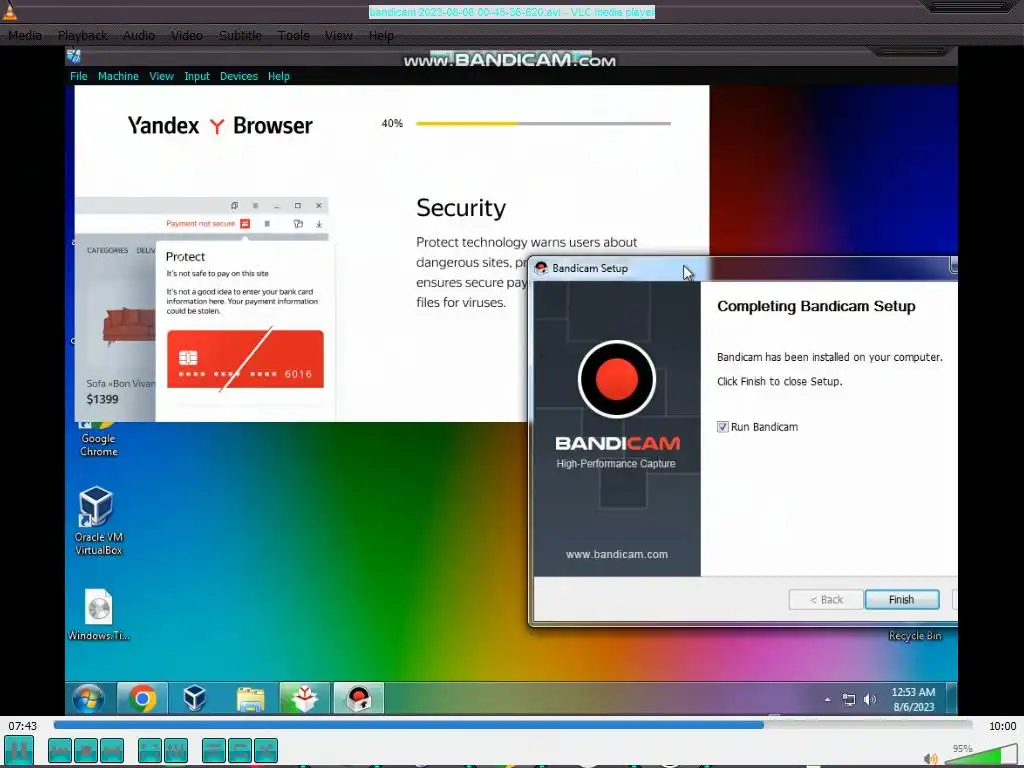
Task: Click the Bandicam Setup title bar icon
Action: coord(541,268)
